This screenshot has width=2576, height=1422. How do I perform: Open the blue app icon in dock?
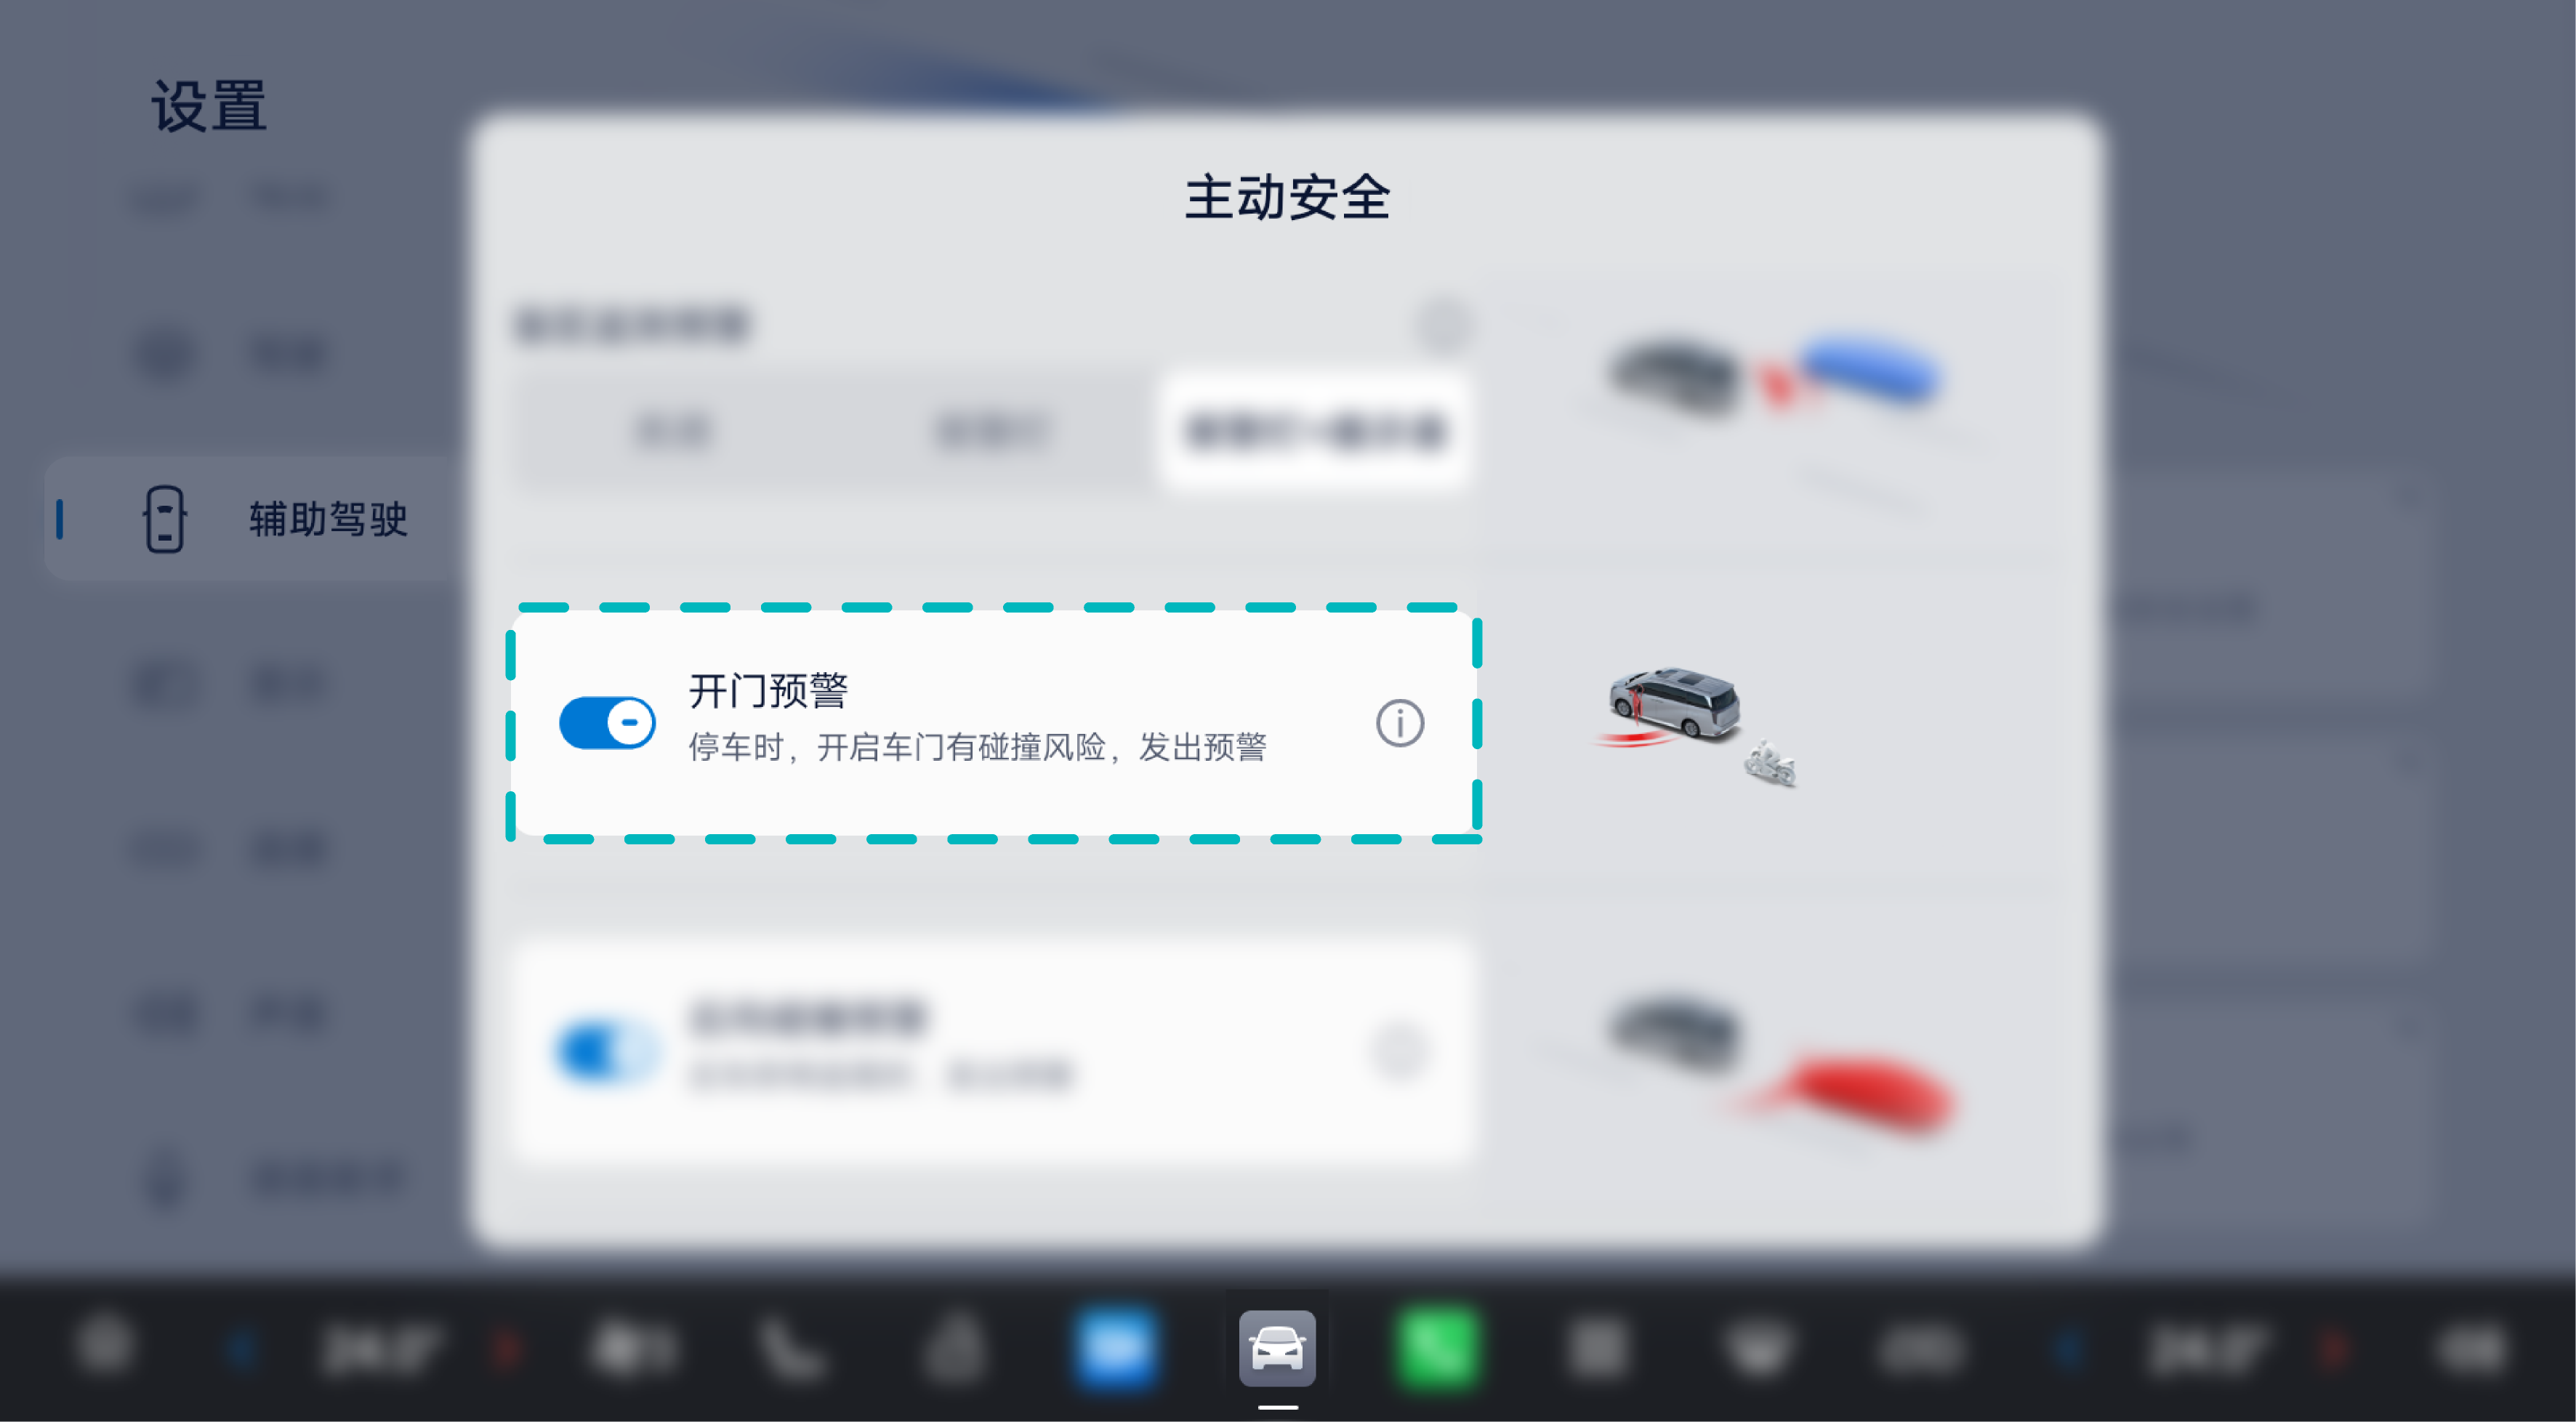pos(1115,1348)
